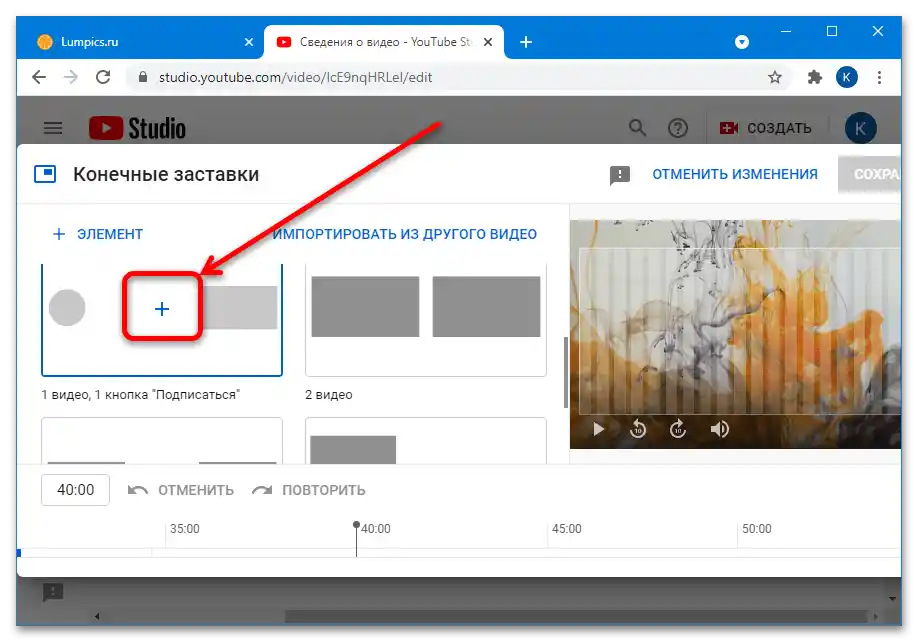Open the YouTube Studio hamburger menu
The image size is (918, 642).
pos(53,128)
